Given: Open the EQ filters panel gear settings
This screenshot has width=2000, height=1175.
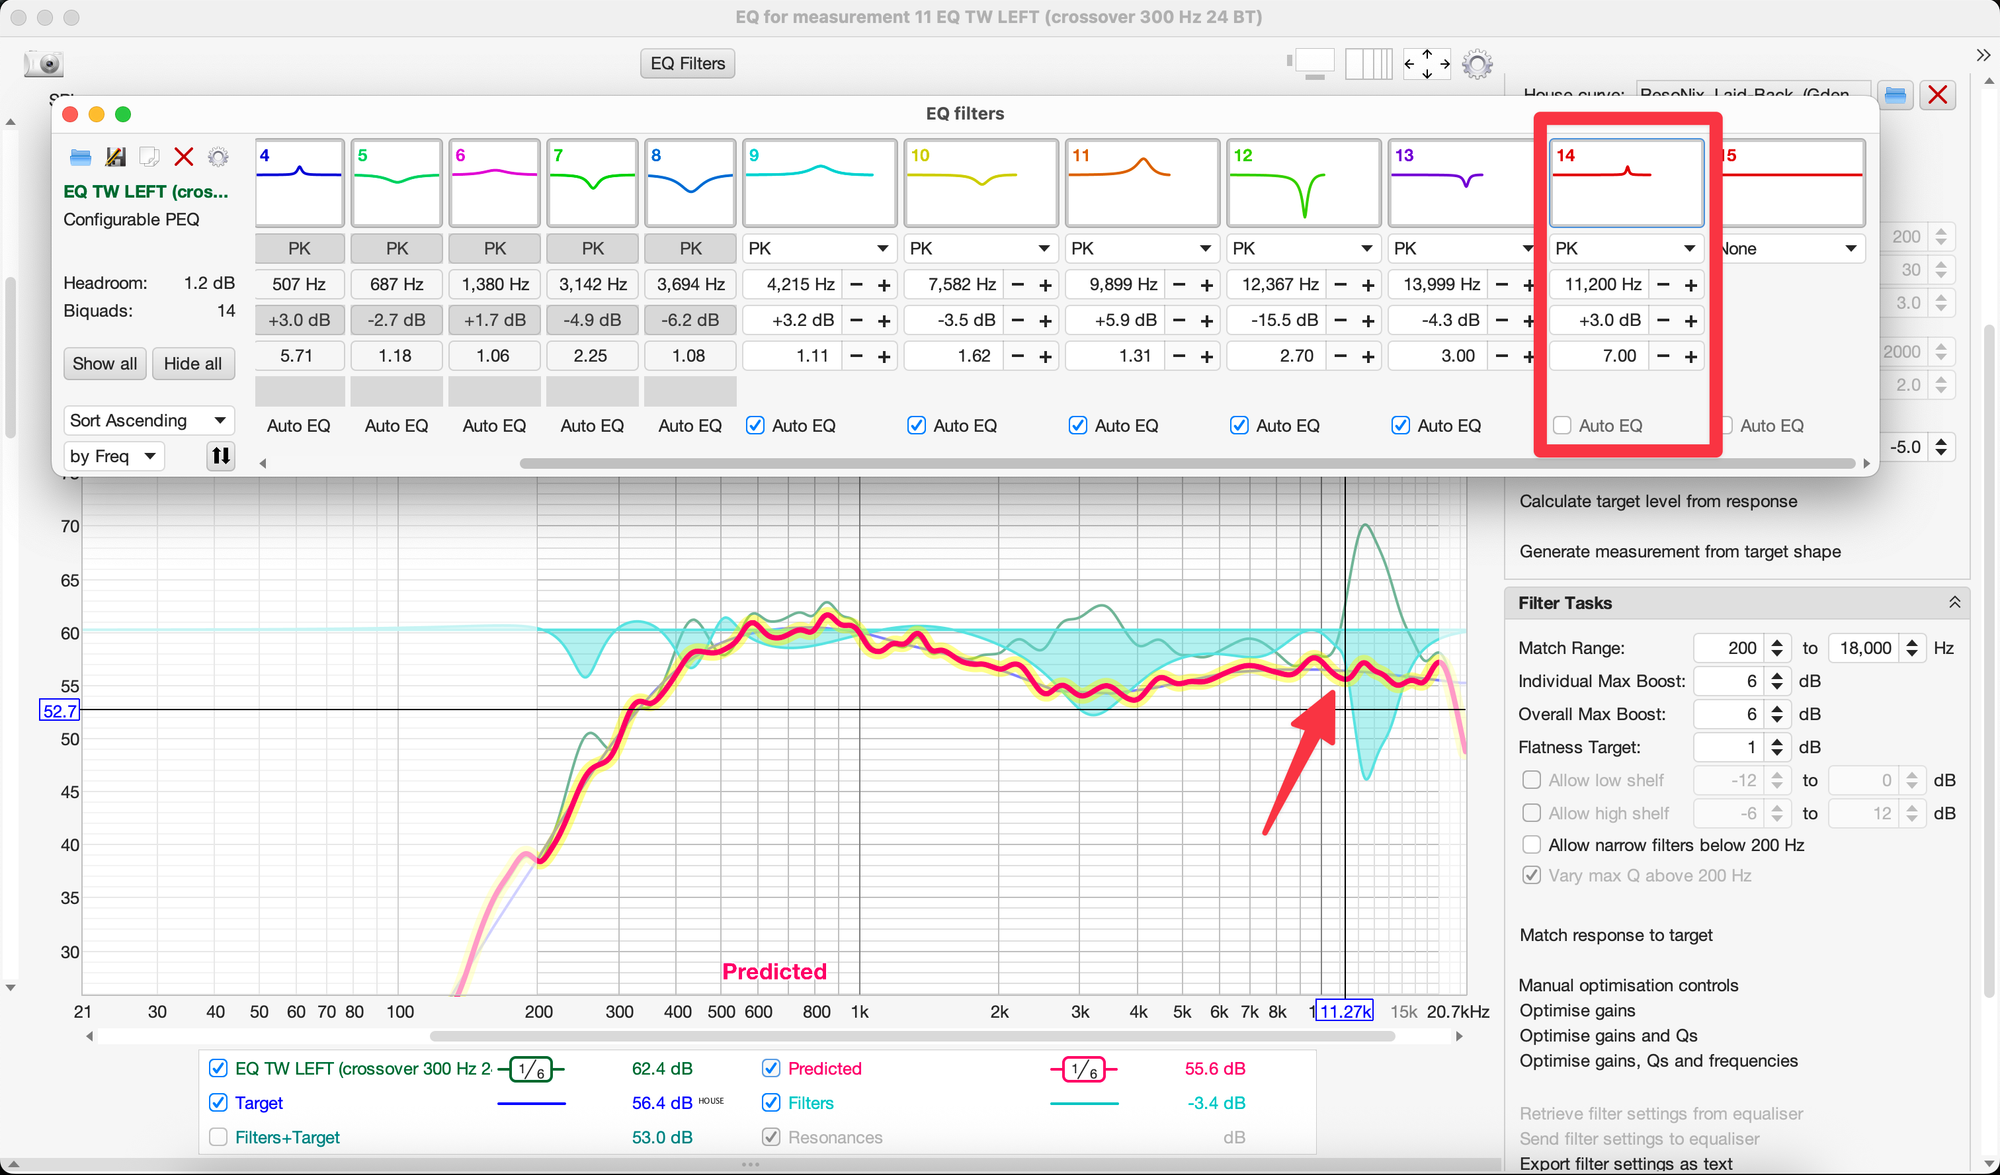Looking at the screenshot, I should pos(218,157).
